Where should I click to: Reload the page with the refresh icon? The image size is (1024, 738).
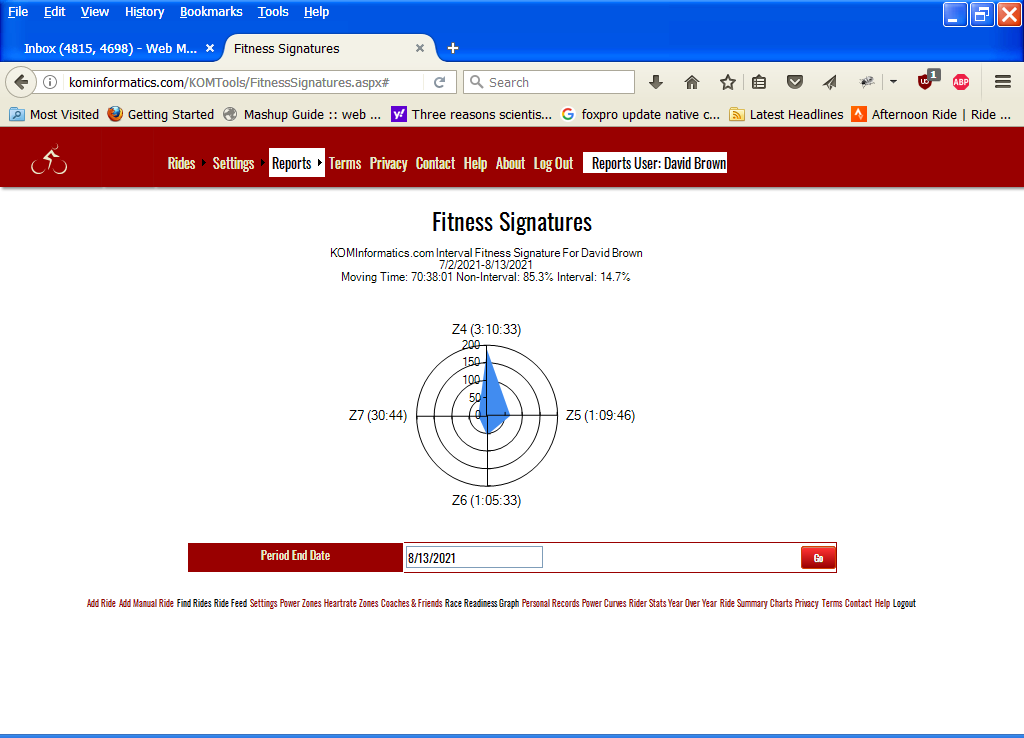(439, 82)
